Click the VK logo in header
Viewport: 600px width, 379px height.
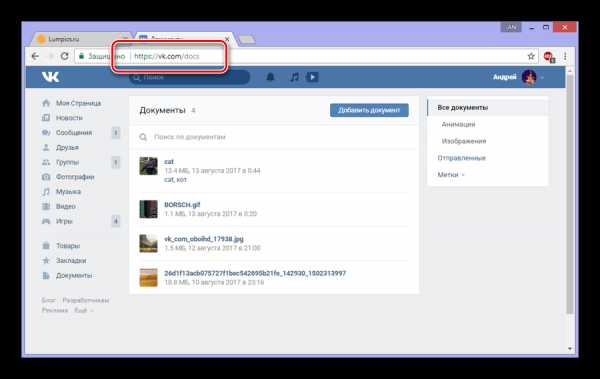pyautogui.click(x=51, y=77)
